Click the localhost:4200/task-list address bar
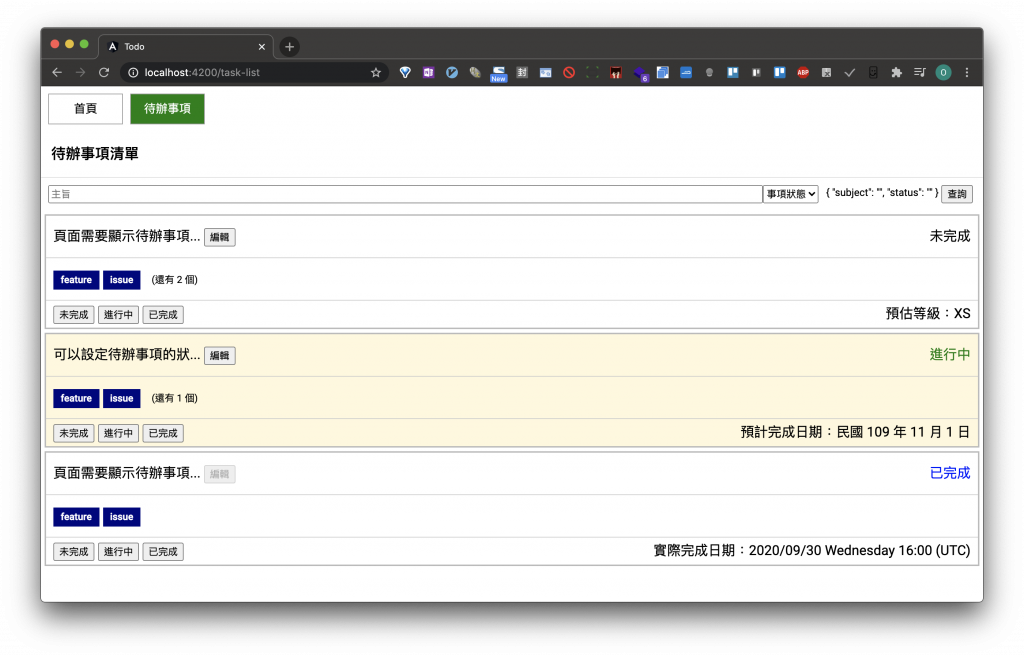This screenshot has width=1024, height=656. 253,73
